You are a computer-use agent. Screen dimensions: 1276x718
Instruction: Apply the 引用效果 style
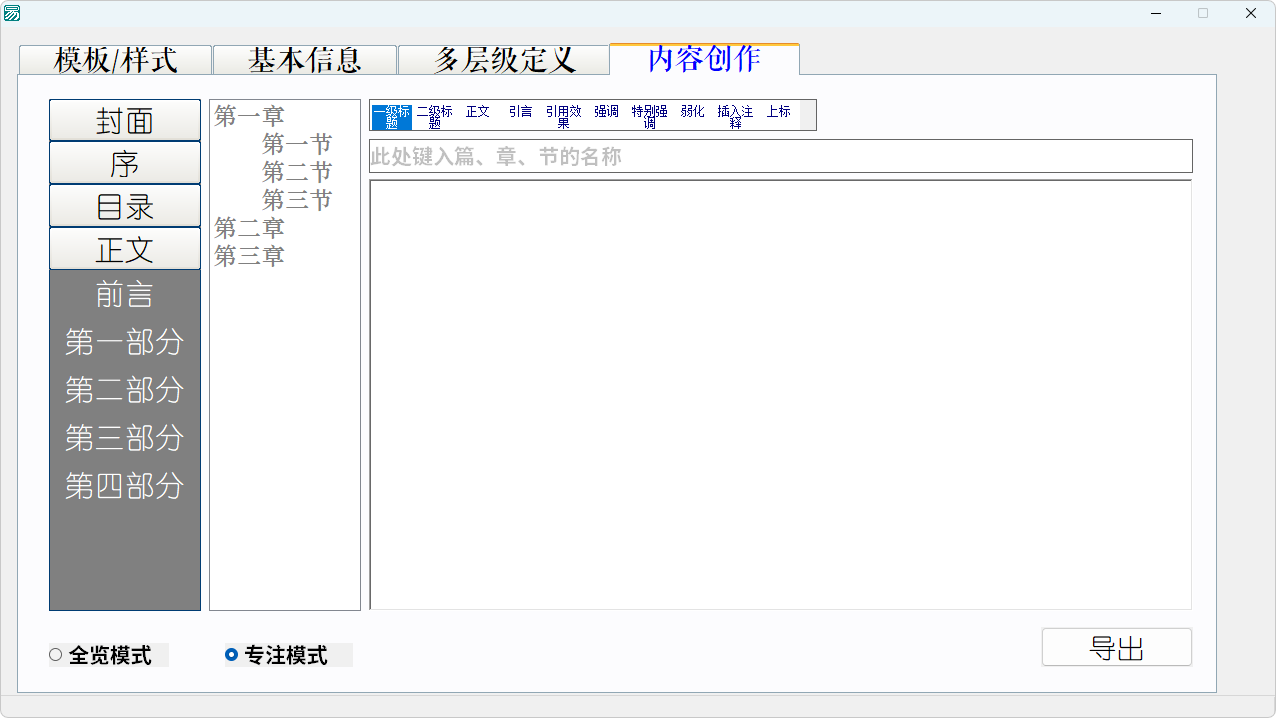point(564,116)
